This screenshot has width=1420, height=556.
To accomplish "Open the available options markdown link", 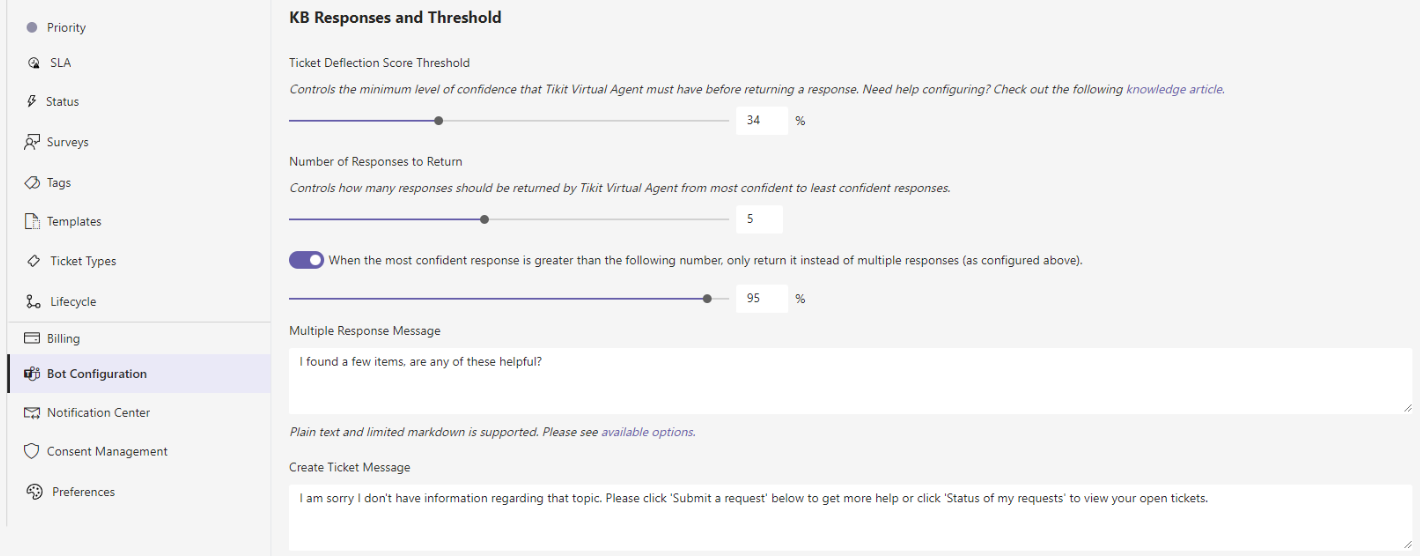I will tap(647, 432).
